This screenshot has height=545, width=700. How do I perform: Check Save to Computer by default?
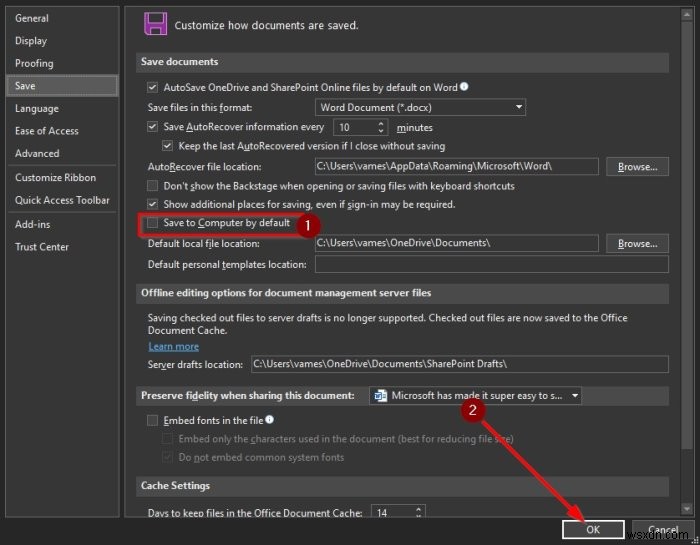[152, 222]
